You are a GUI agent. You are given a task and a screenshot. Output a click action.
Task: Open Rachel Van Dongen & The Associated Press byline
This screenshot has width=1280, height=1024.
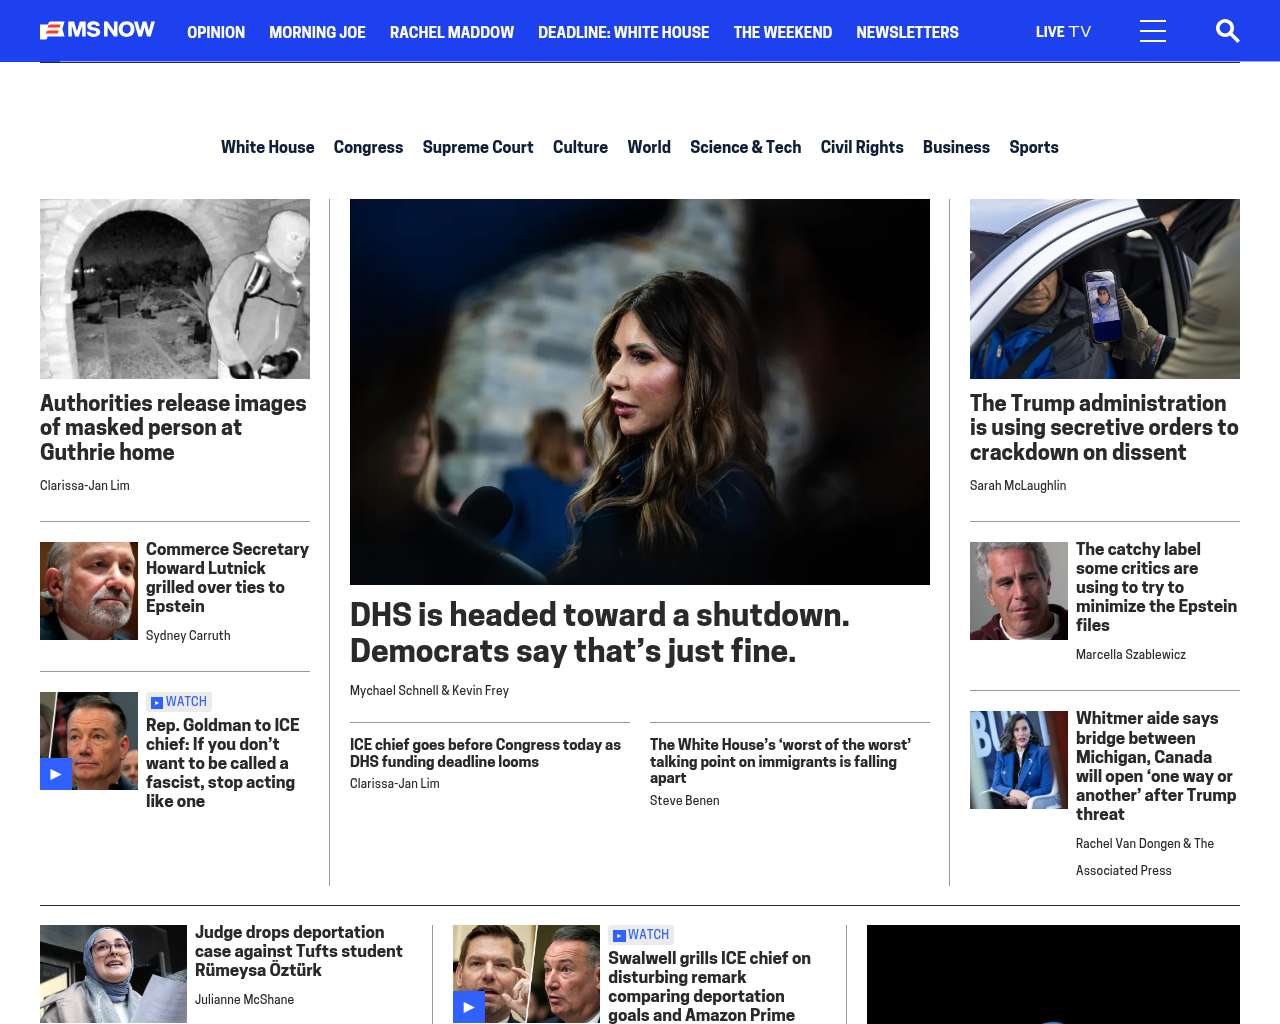pyautogui.click(x=1145, y=857)
